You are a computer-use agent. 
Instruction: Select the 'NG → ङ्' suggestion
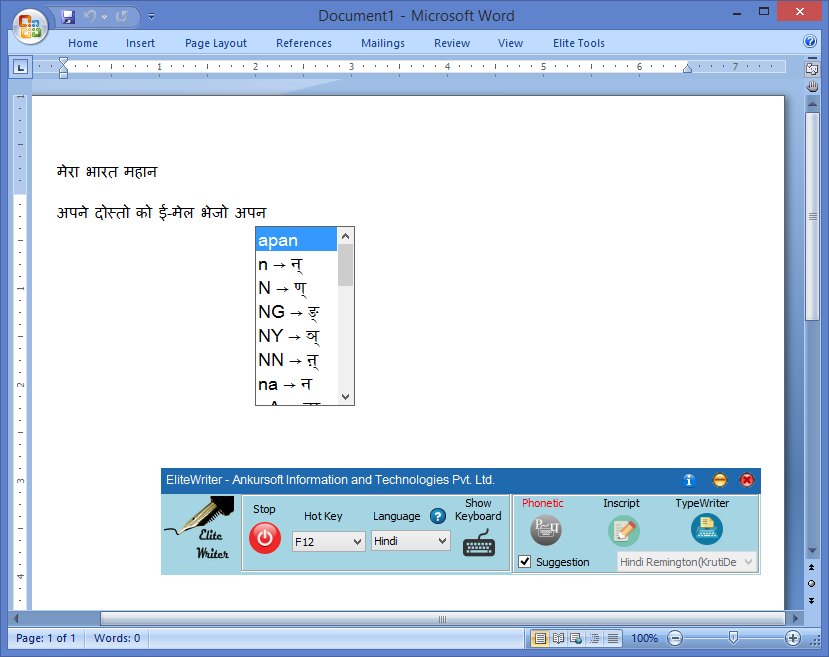(x=296, y=312)
